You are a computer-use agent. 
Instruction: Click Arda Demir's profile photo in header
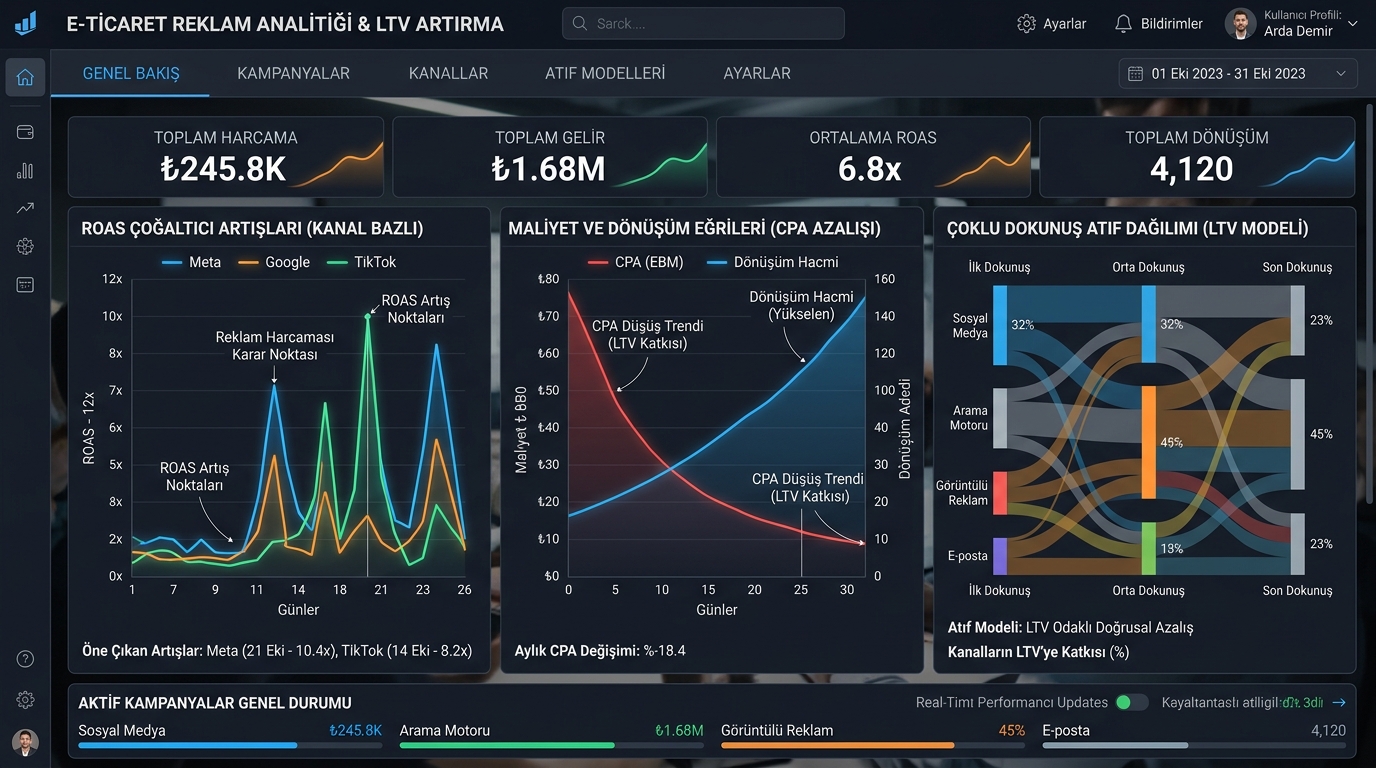click(x=1240, y=23)
